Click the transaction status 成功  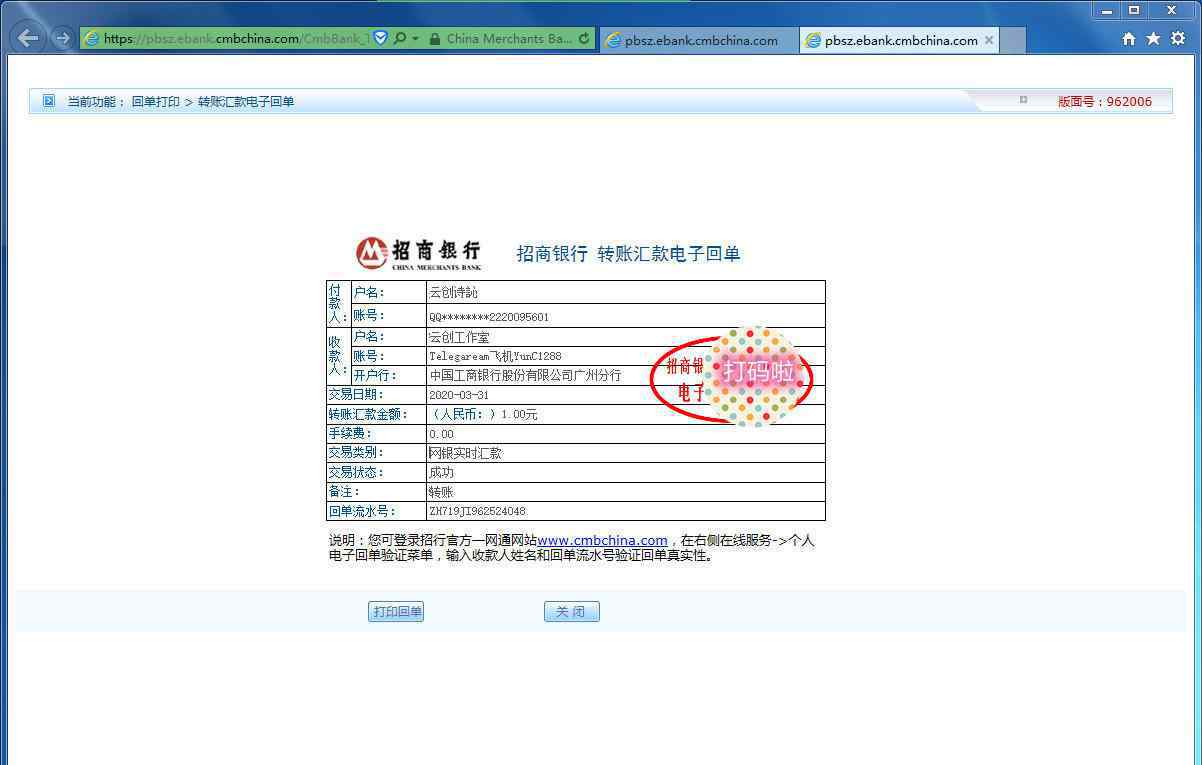[441, 472]
